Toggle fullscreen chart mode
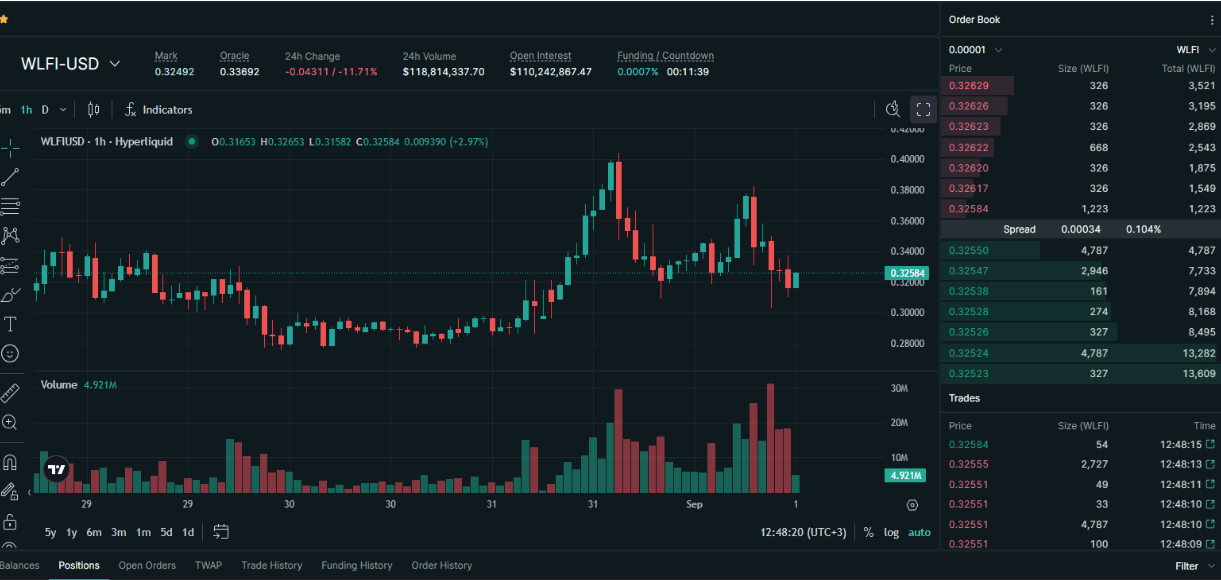The height and width of the screenshot is (580, 1221). pyautogui.click(x=923, y=110)
